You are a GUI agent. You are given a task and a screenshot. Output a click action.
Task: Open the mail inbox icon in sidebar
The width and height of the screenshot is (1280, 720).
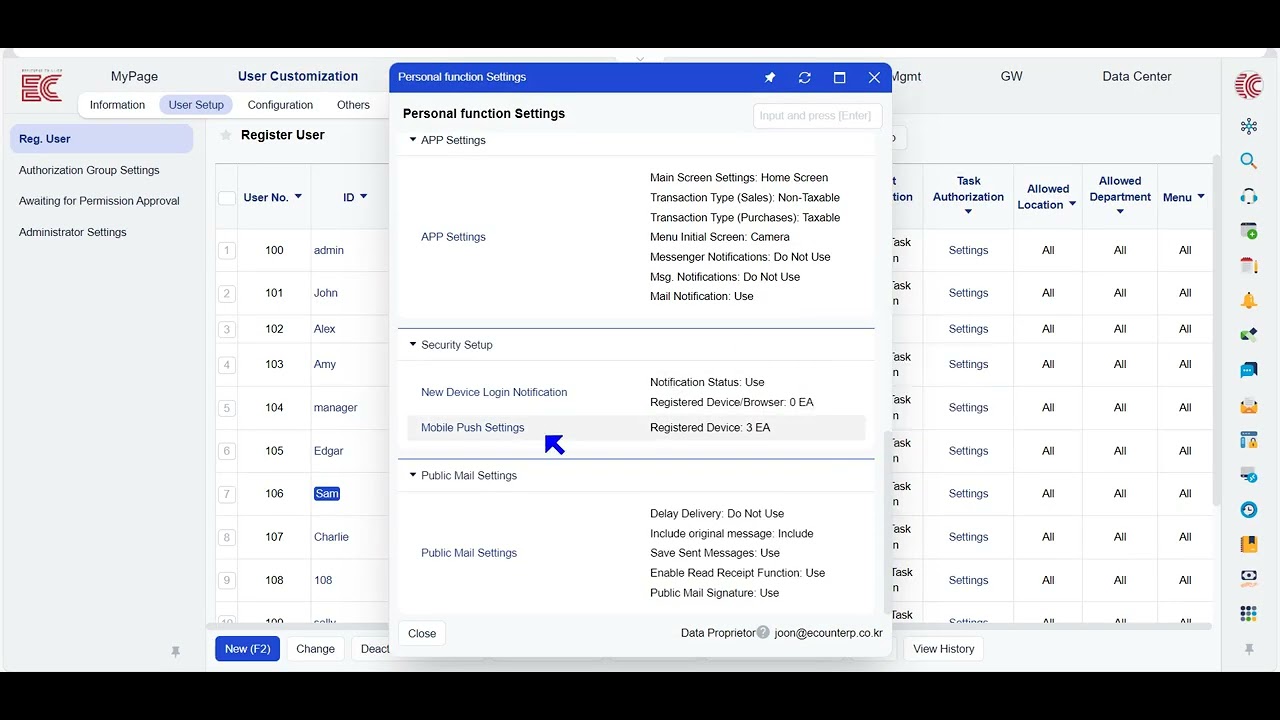(1248, 405)
